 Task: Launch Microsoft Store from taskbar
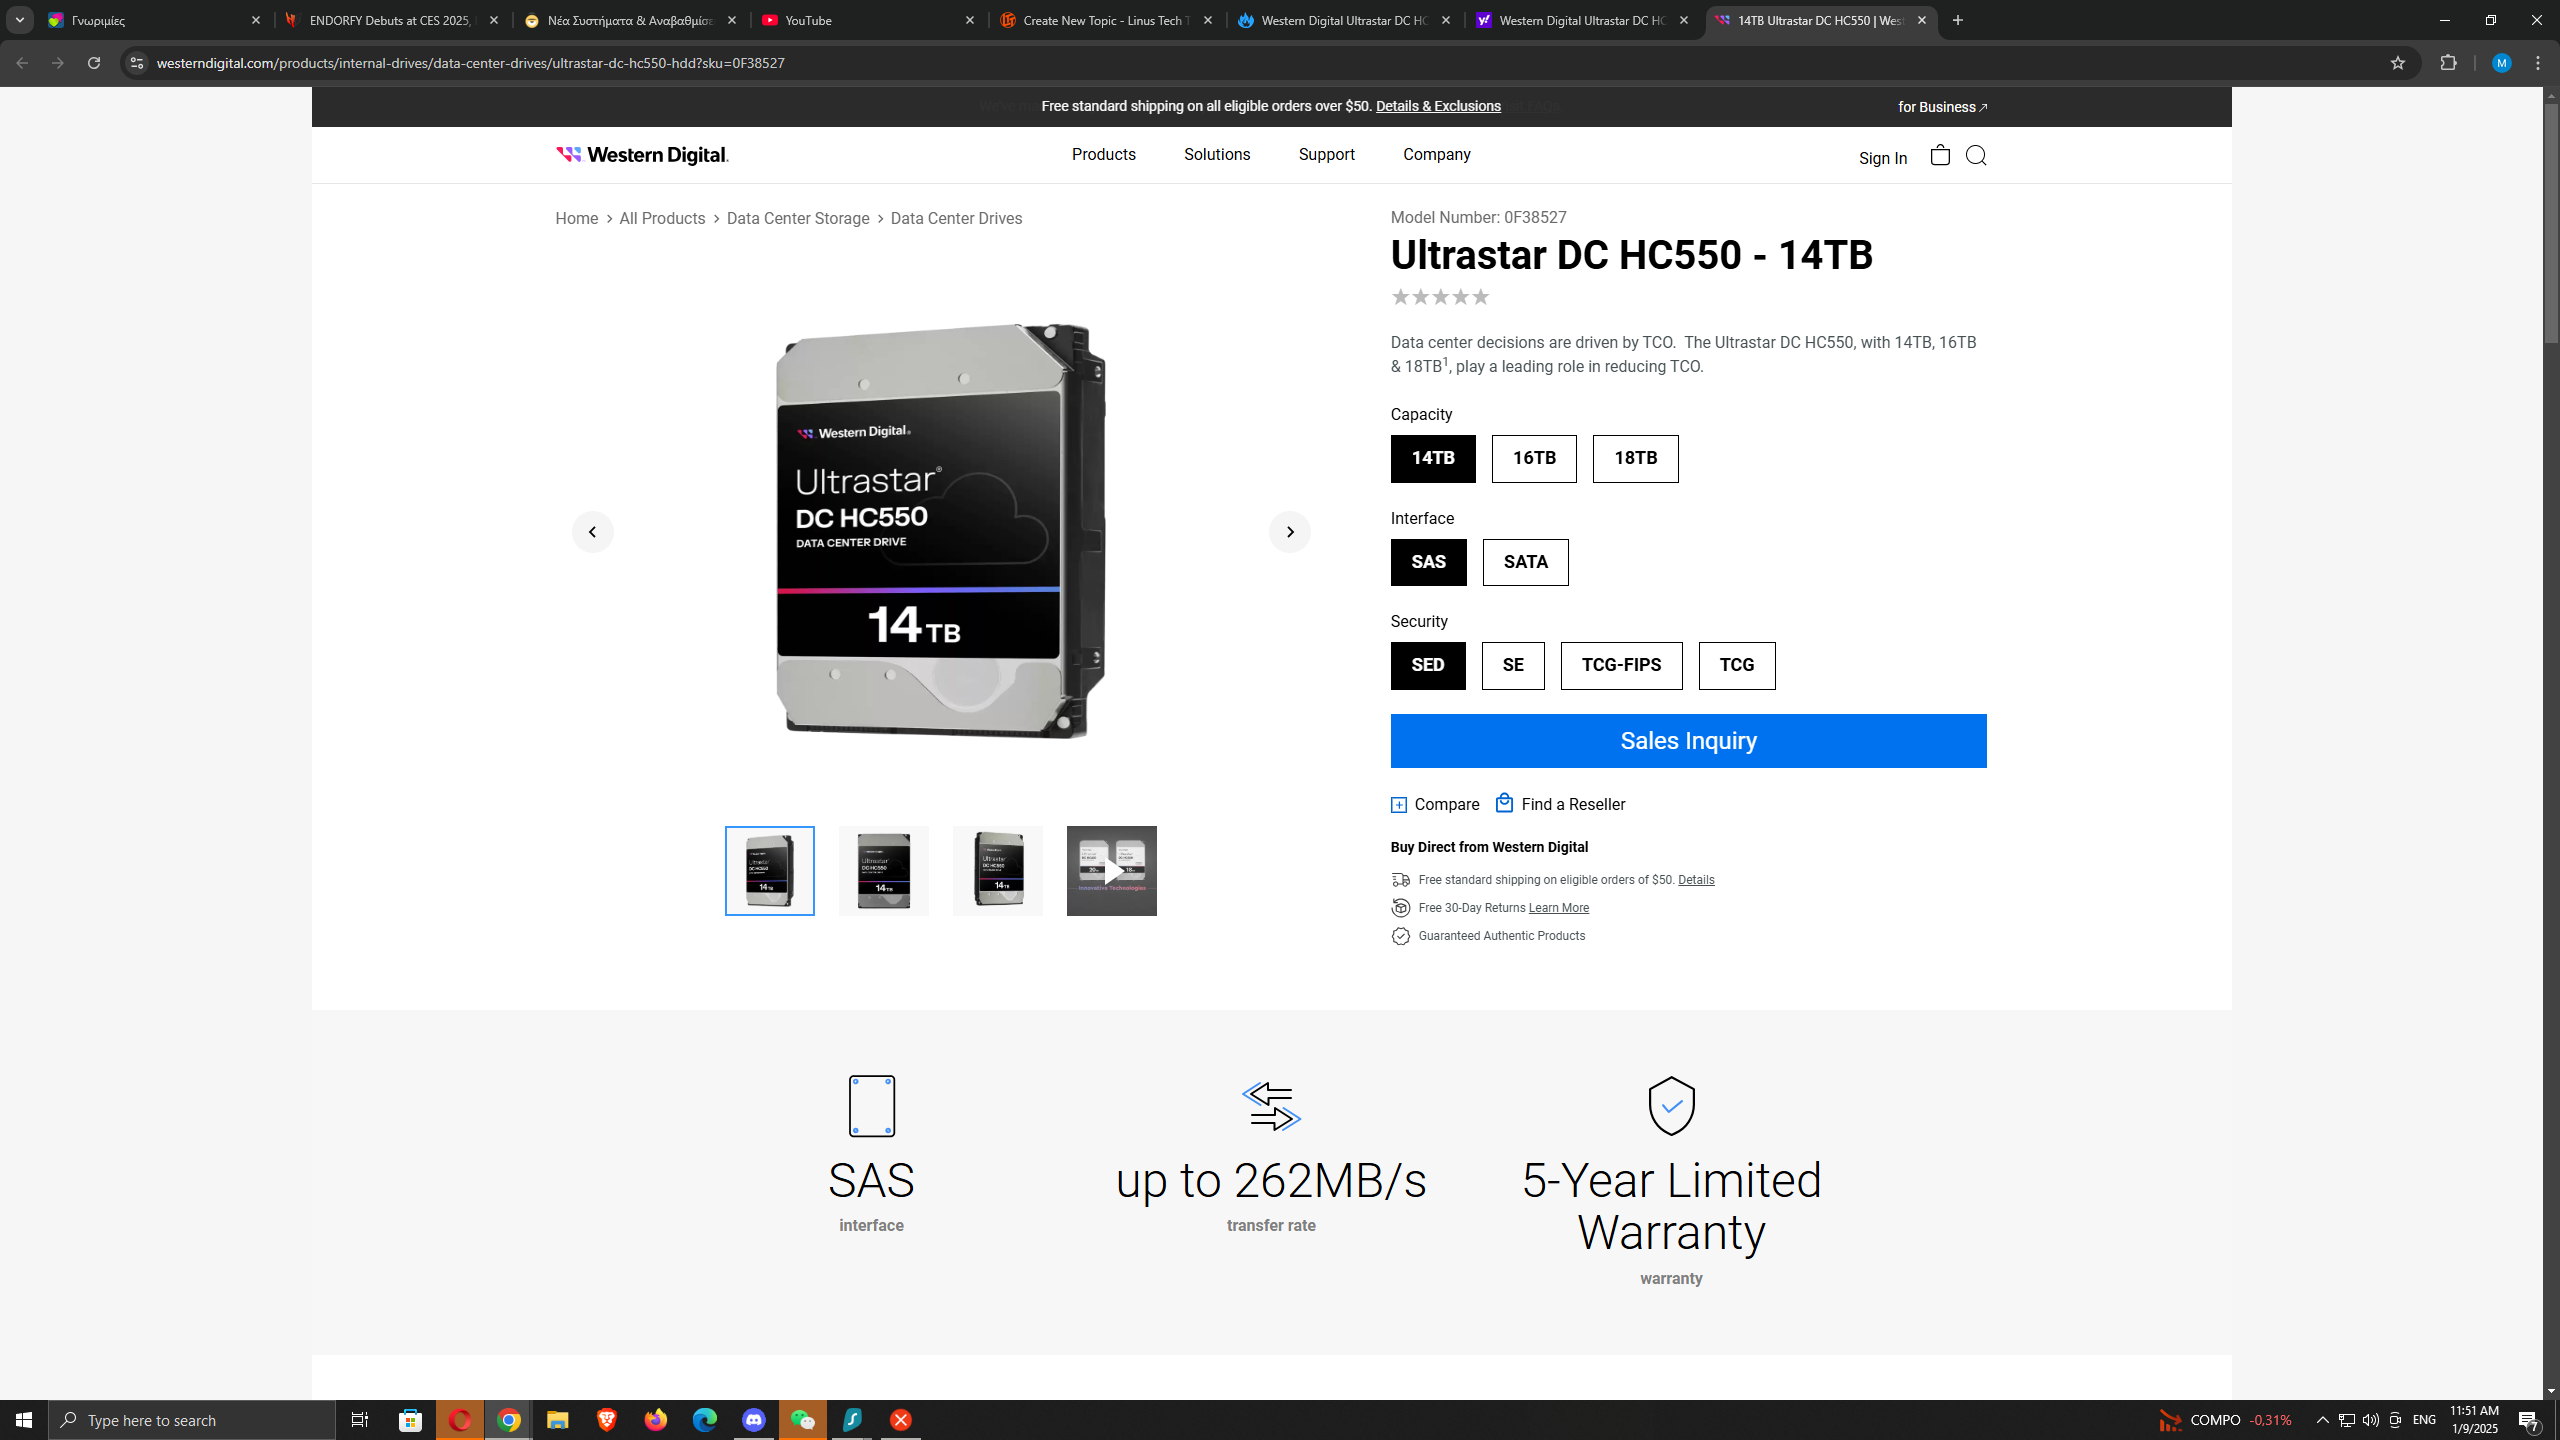click(411, 1420)
